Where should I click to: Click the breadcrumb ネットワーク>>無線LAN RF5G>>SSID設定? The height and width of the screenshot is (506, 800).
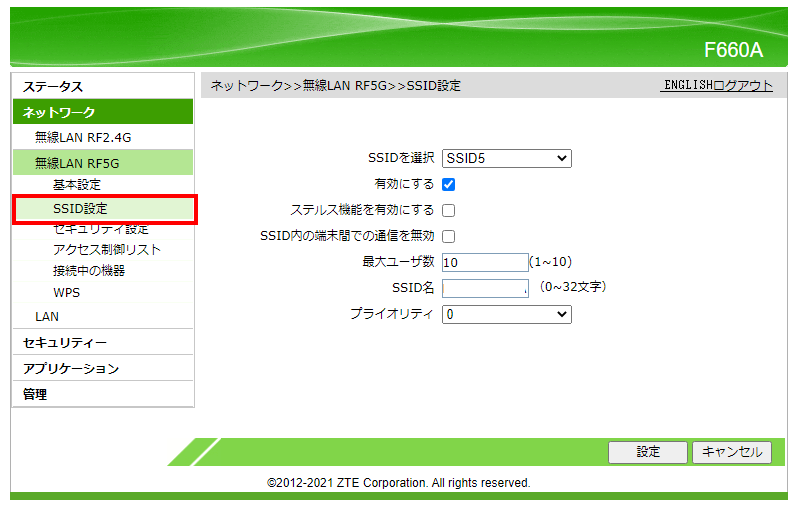point(335,86)
